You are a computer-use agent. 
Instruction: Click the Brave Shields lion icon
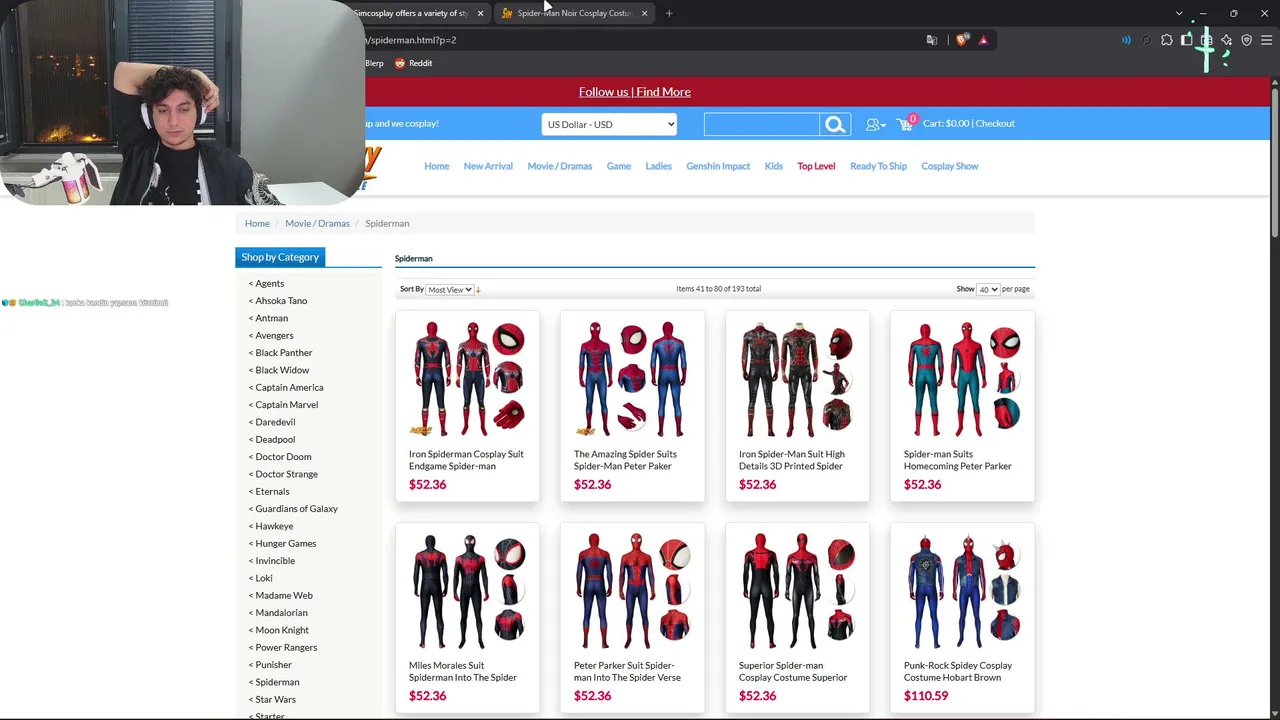[962, 40]
